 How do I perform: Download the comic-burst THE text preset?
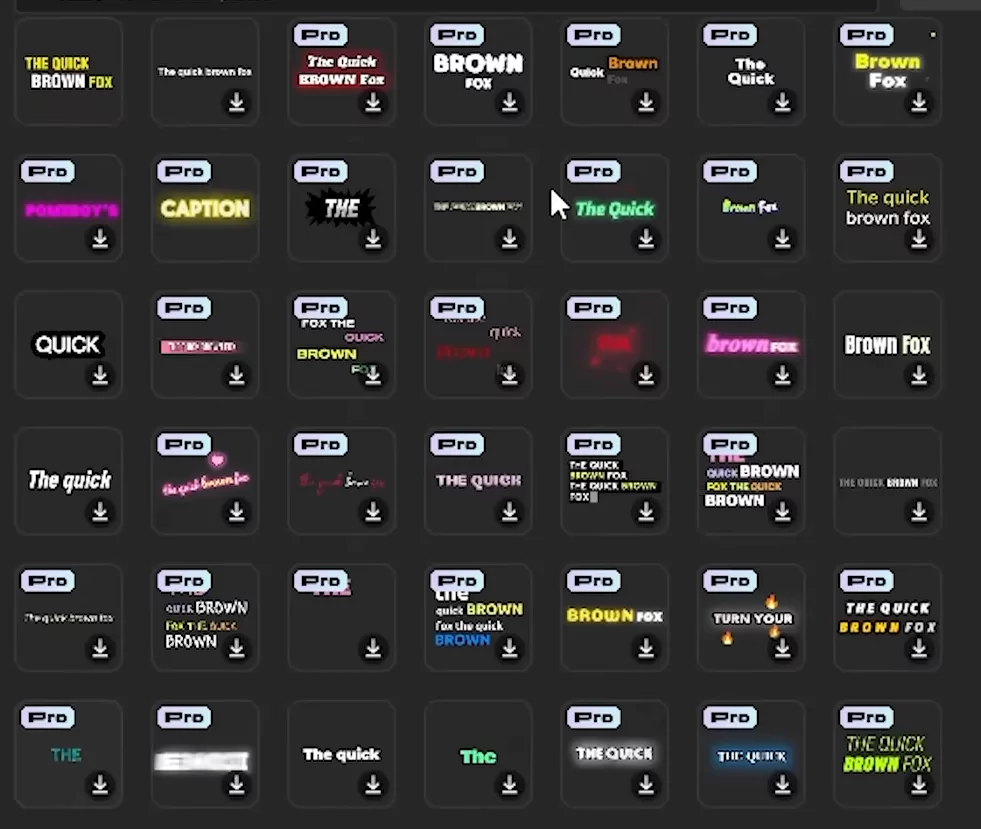(373, 239)
